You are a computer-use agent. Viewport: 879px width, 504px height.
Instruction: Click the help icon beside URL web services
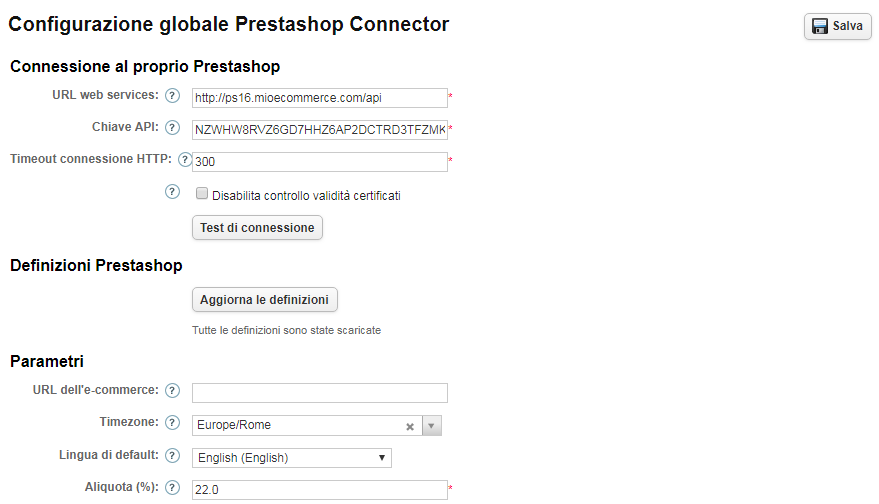coord(172,96)
